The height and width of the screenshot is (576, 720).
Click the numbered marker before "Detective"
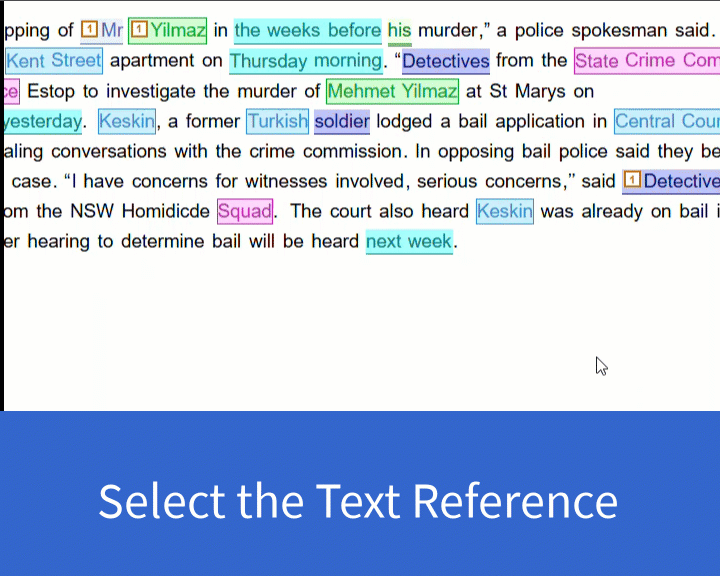(631, 181)
